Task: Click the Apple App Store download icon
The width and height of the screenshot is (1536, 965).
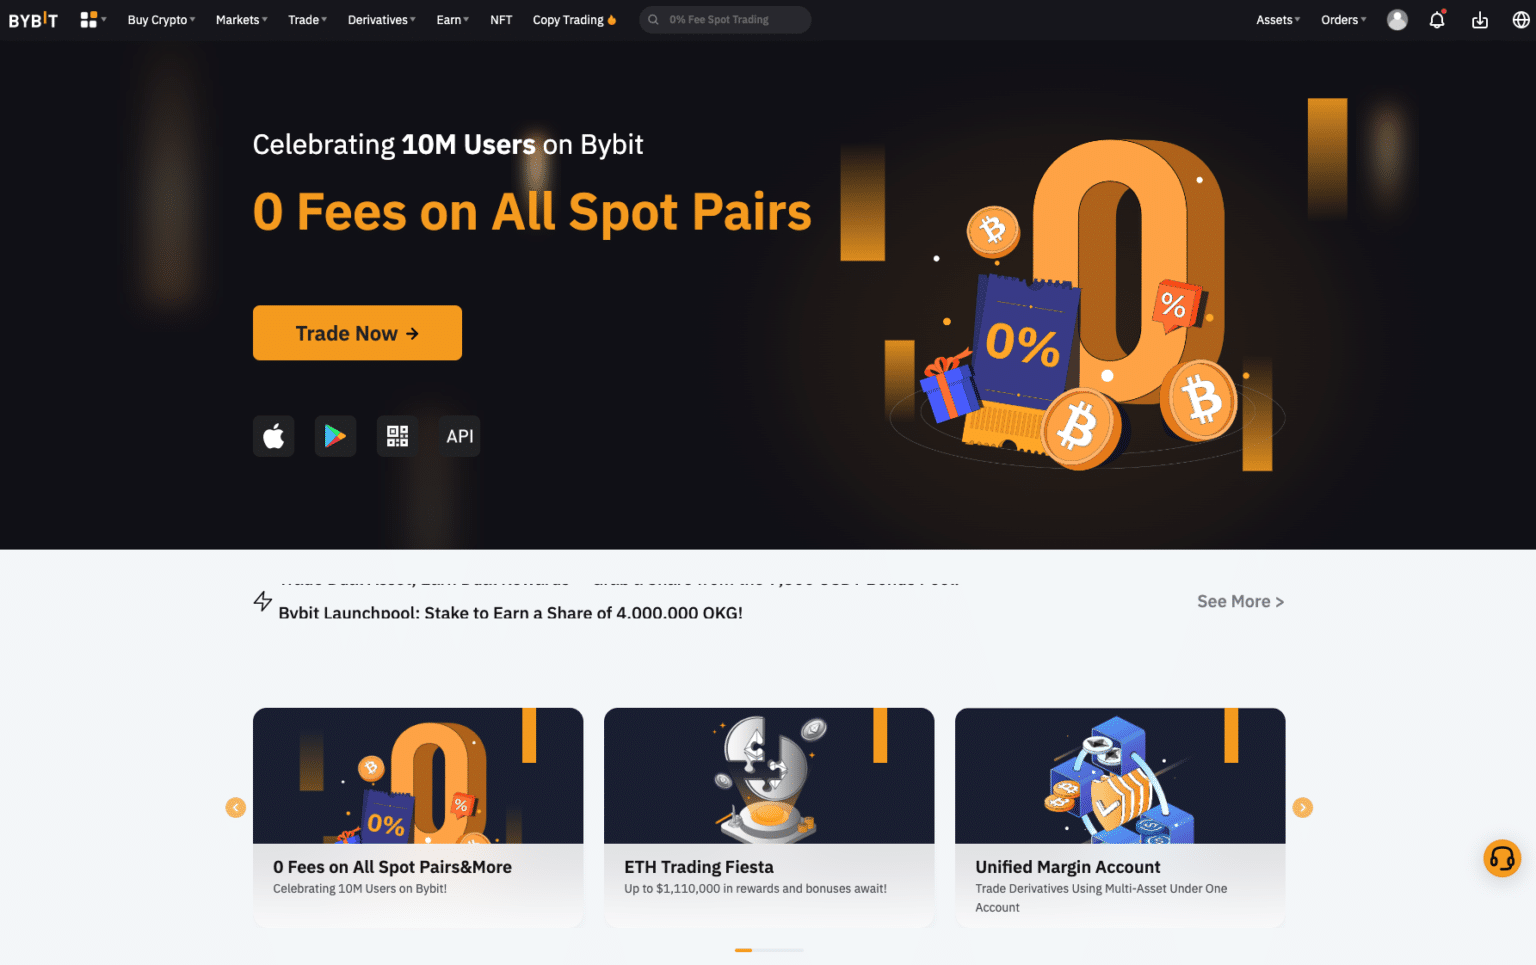Action: [273, 436]
